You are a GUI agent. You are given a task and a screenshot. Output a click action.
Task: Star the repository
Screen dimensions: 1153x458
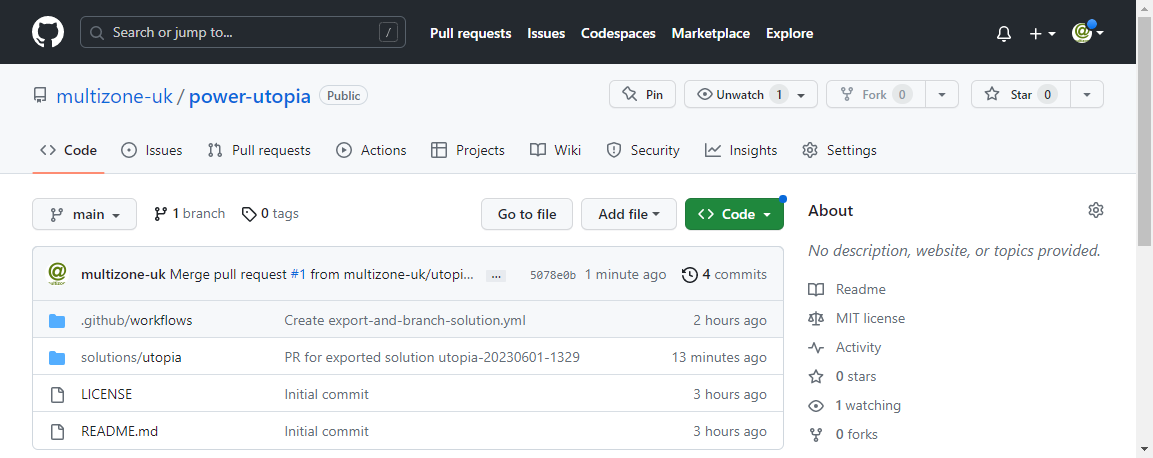[1021, 94]
